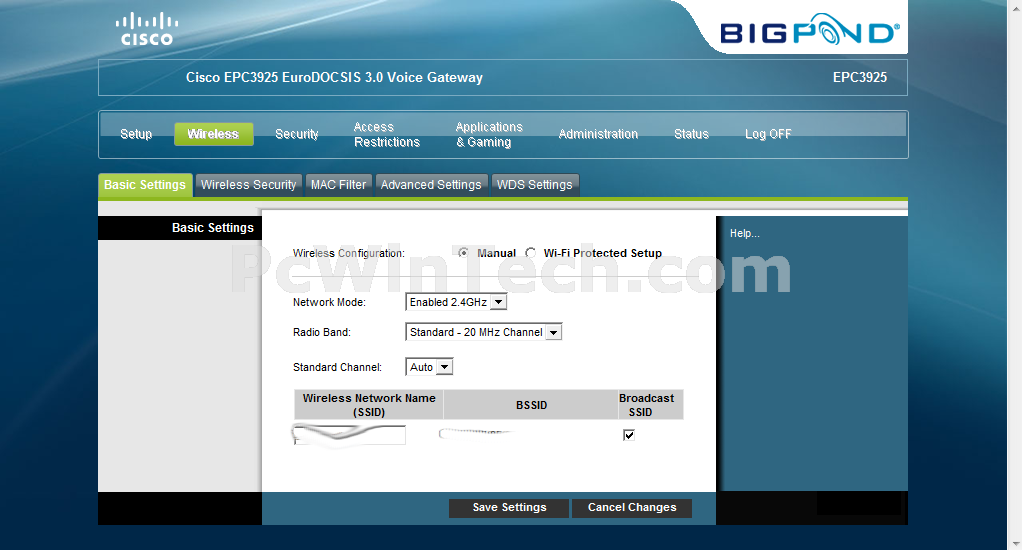
Task: Switch to the Wireless Security tab
Action: pos(248,185)
